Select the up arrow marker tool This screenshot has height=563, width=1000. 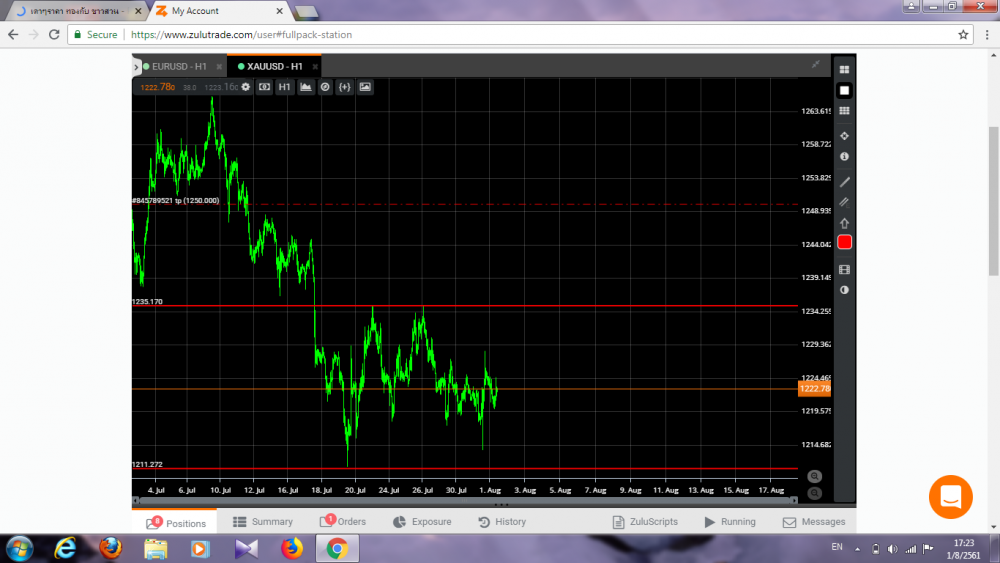(844, 223)
